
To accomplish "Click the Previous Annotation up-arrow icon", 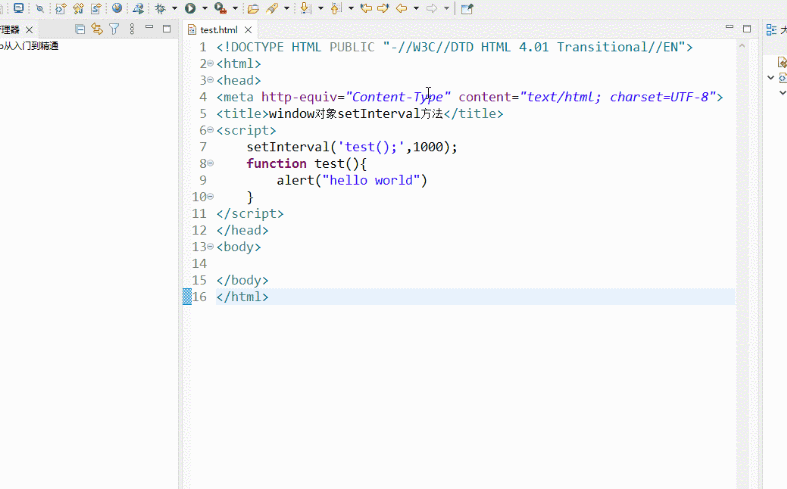I will (x=336, y=8).
